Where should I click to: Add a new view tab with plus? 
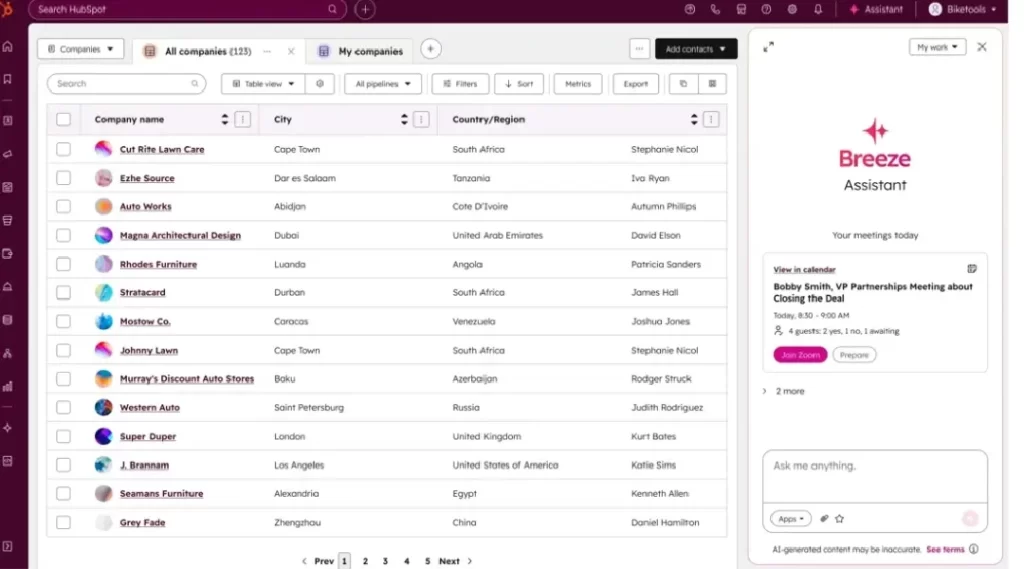point(430,49)
